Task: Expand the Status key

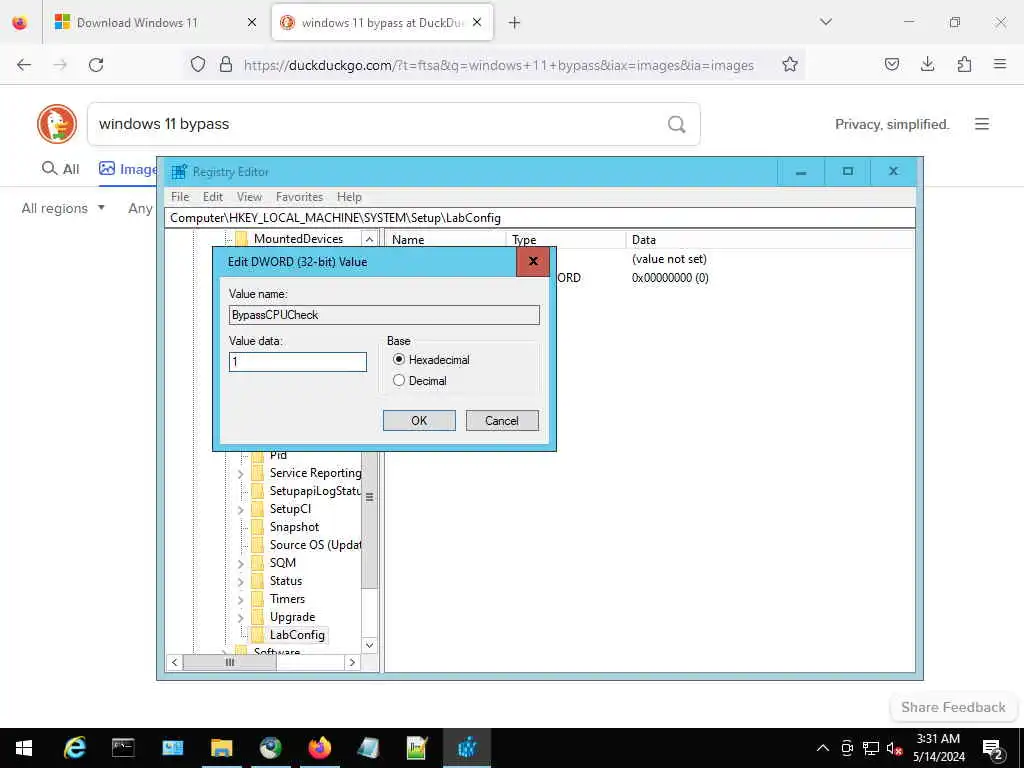Action: pos(241,581)
